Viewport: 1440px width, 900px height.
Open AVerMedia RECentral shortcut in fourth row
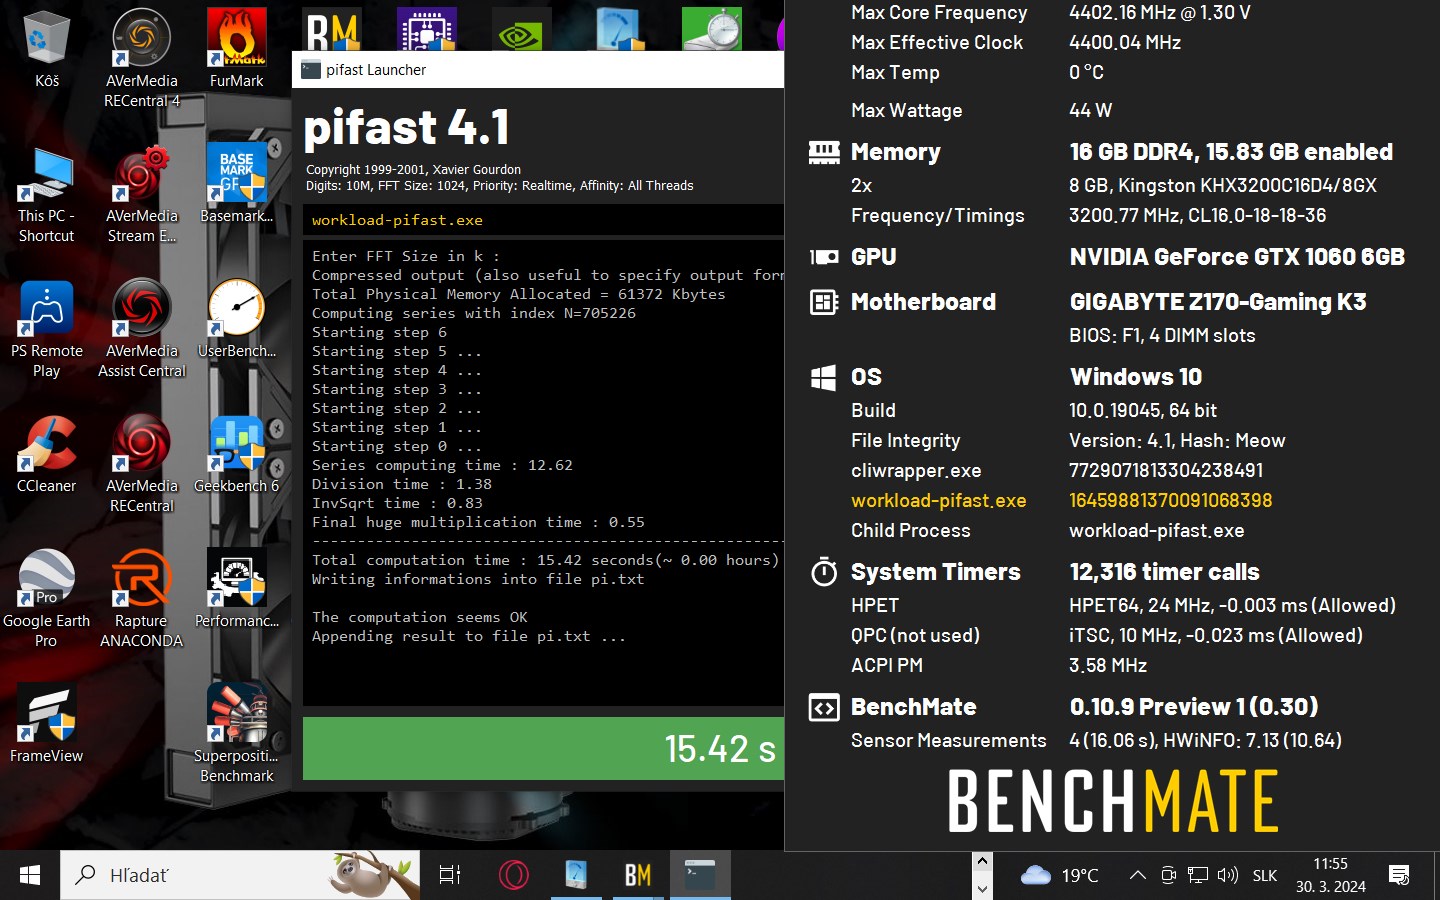click(x=141, y=465)
